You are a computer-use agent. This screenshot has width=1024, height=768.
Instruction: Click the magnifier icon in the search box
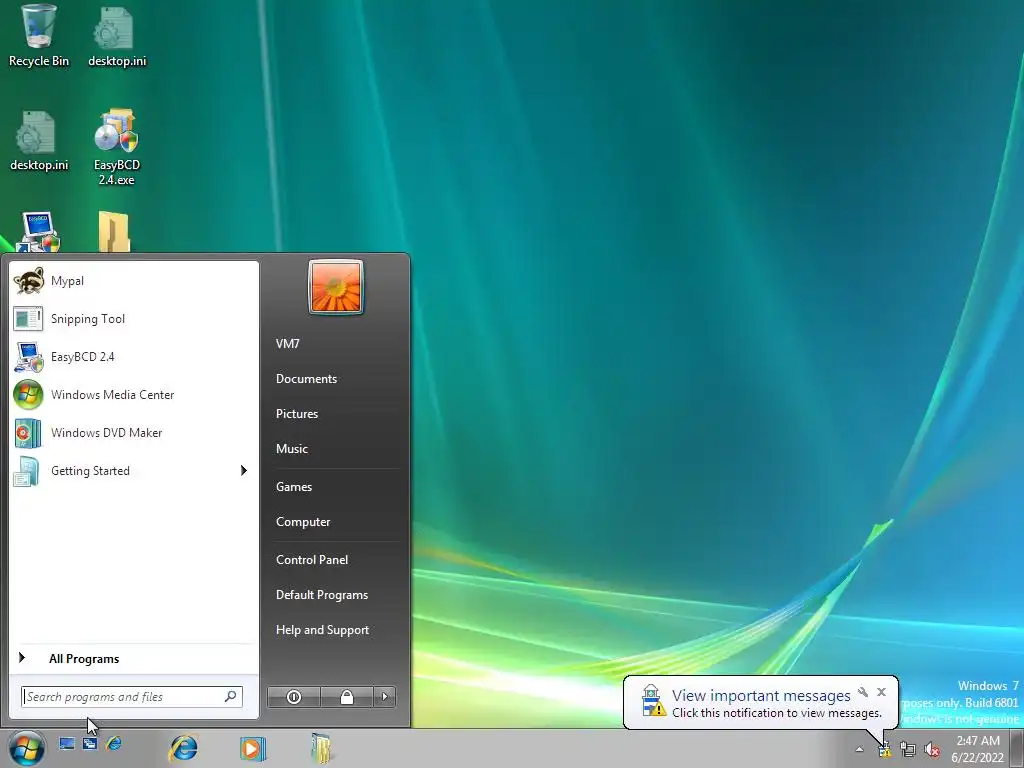pos(231,697)
